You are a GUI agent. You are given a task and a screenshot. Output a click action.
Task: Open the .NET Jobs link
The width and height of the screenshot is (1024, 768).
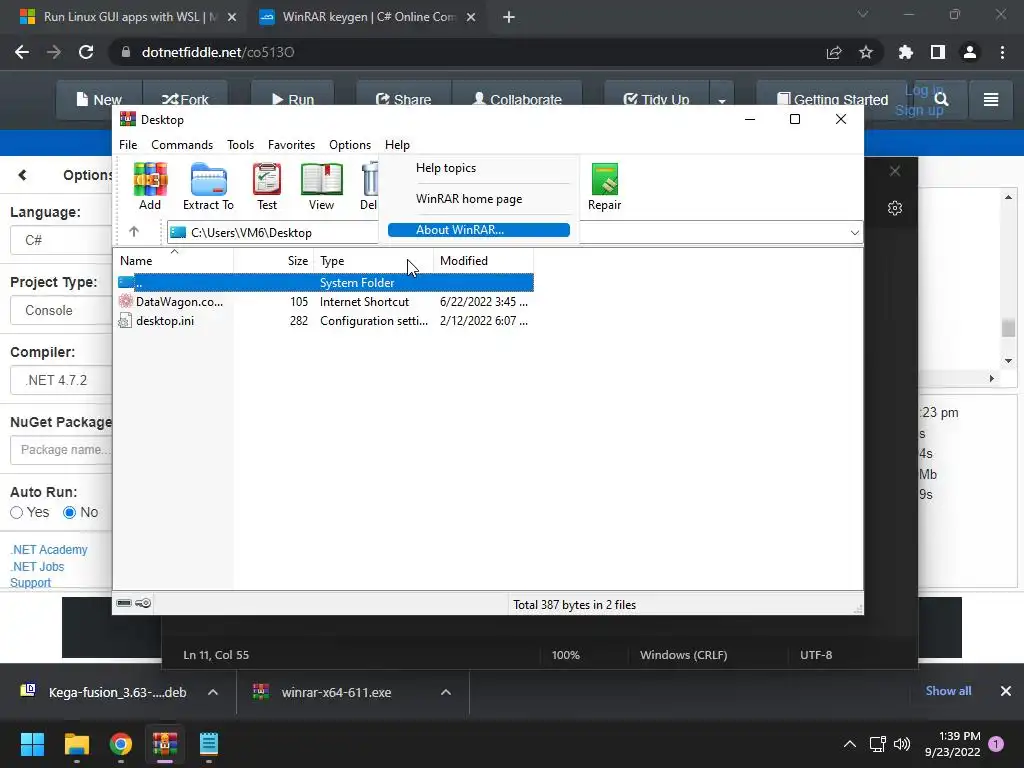(37, 567)
